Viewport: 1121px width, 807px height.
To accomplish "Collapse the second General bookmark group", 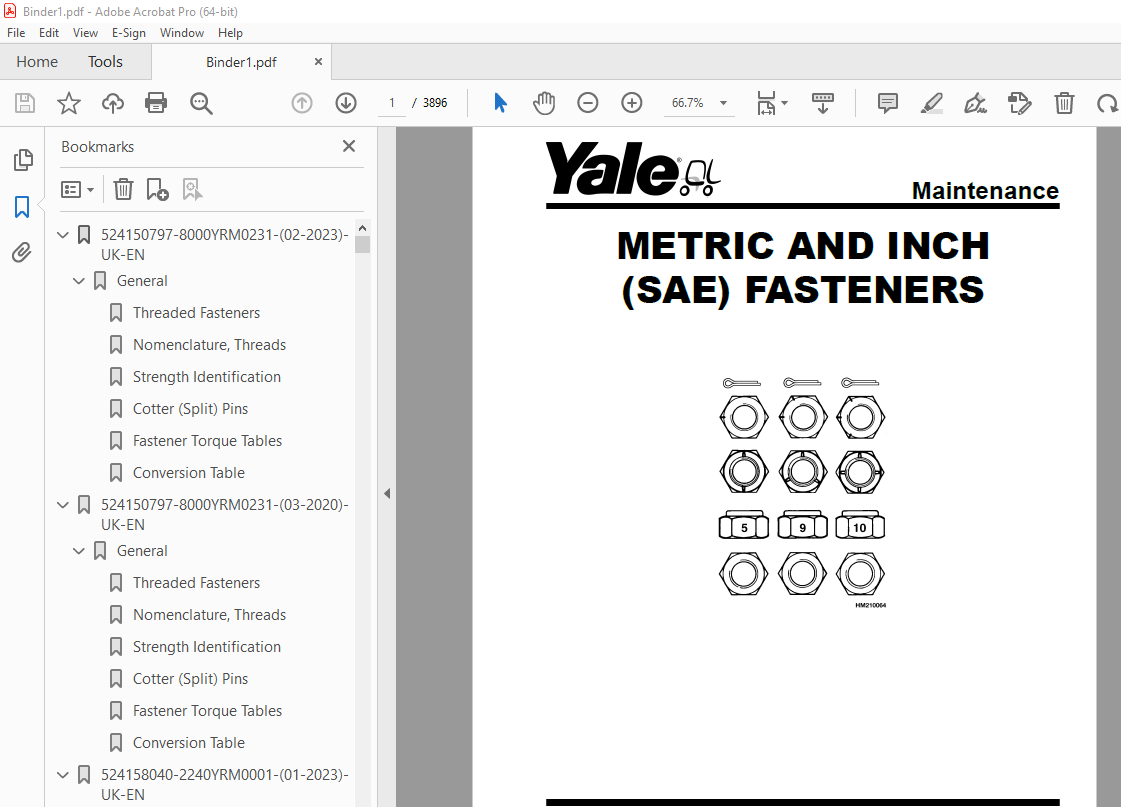I will coord(79,551).
